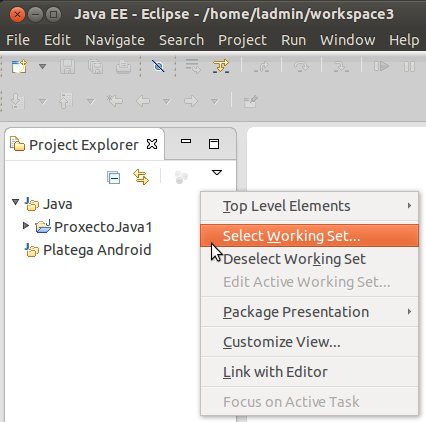Image resolution: width=426 pixels, height=422 pixels.
Task: Select the Java working set
Action: tap(58, 204)
